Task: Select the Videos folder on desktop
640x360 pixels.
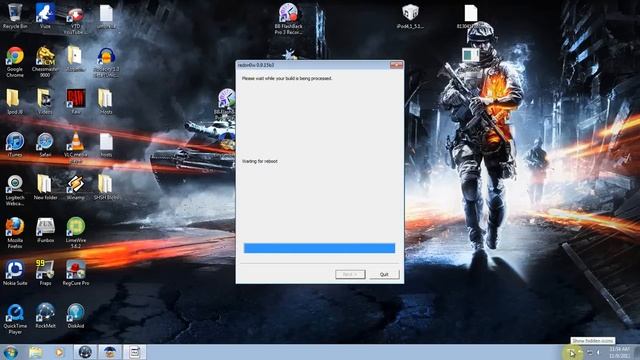Action: pos(45,102)
